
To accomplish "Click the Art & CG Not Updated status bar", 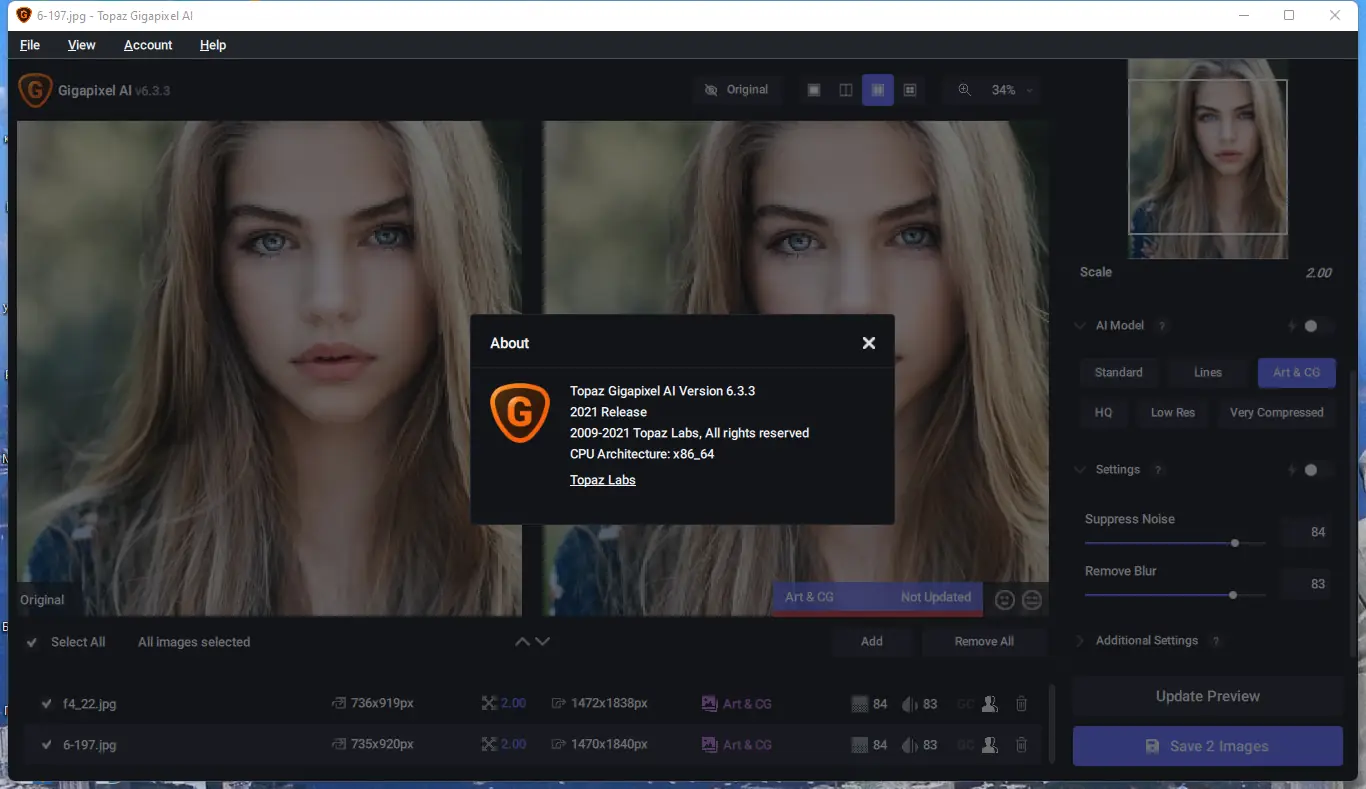I will (x=877, y=598).
